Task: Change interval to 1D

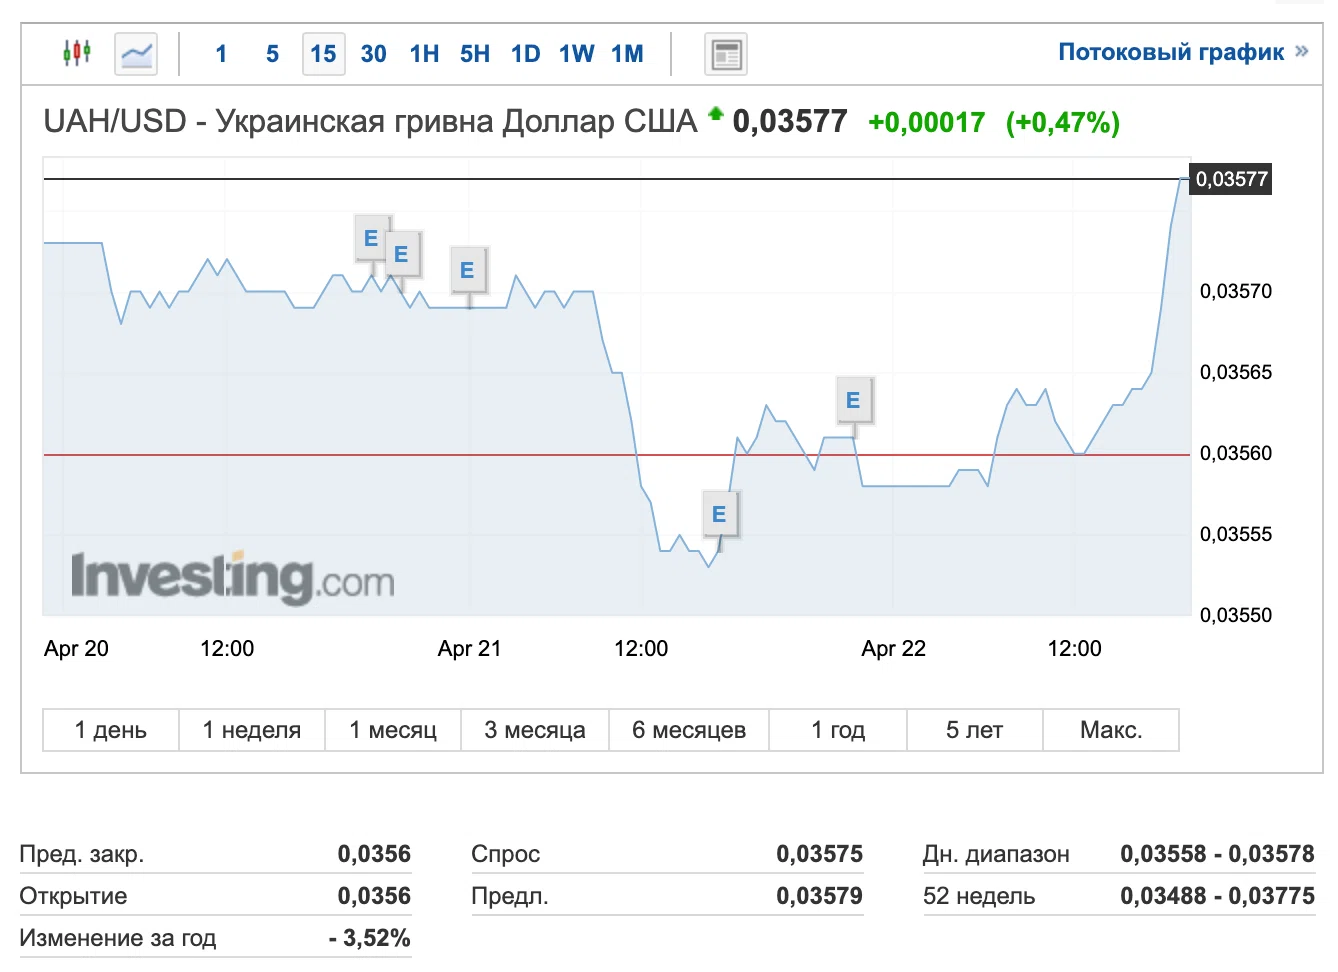Action: coord(525,54)
